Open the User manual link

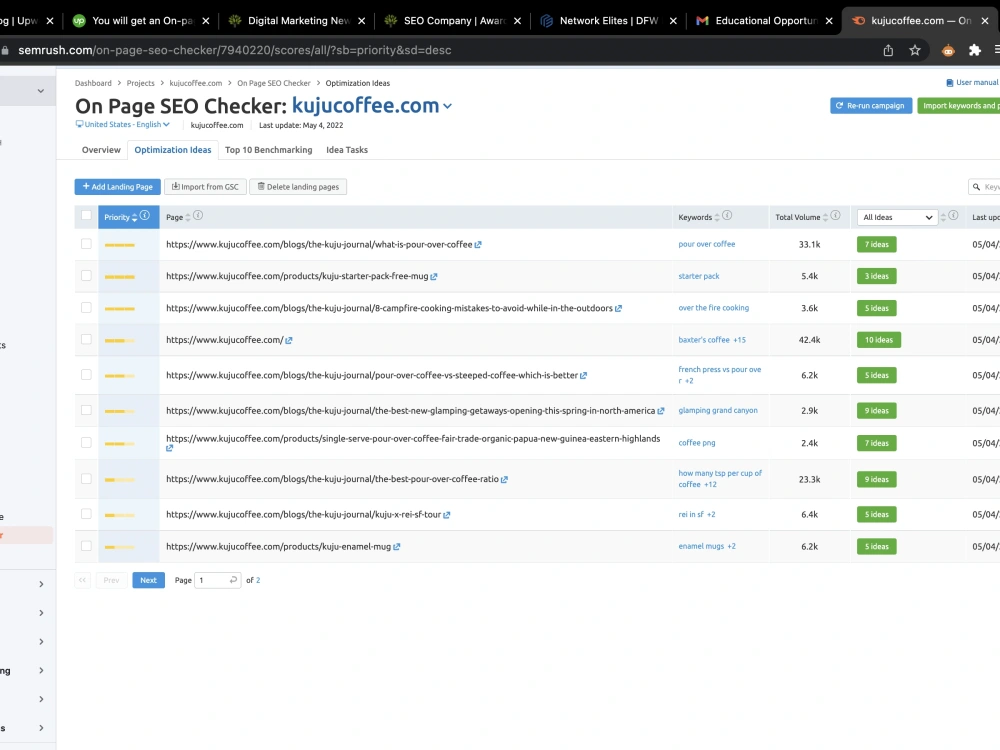pos(972,83)
